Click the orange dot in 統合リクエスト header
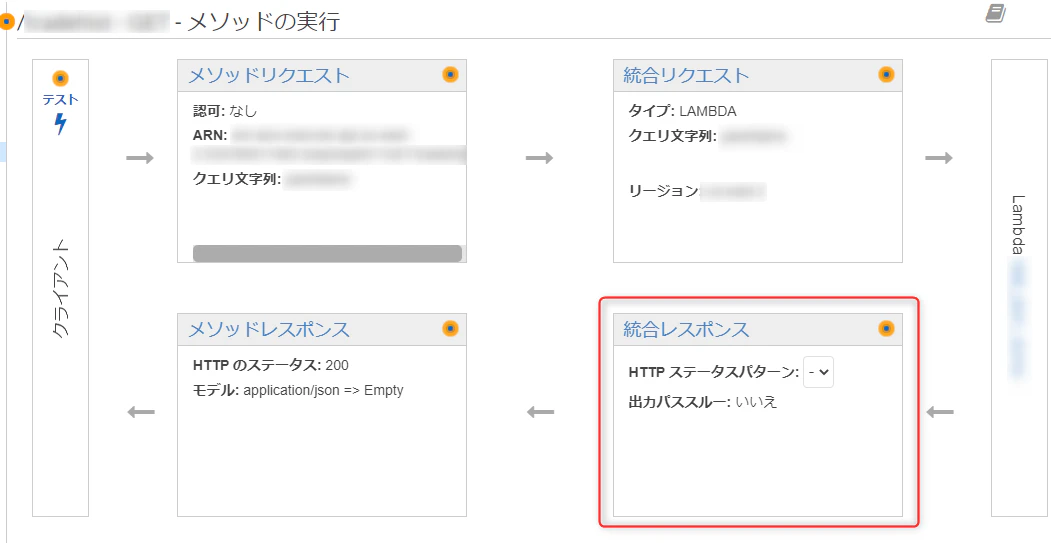The height and width of the screenshot is (543, 1051). (x=886, y=74)
